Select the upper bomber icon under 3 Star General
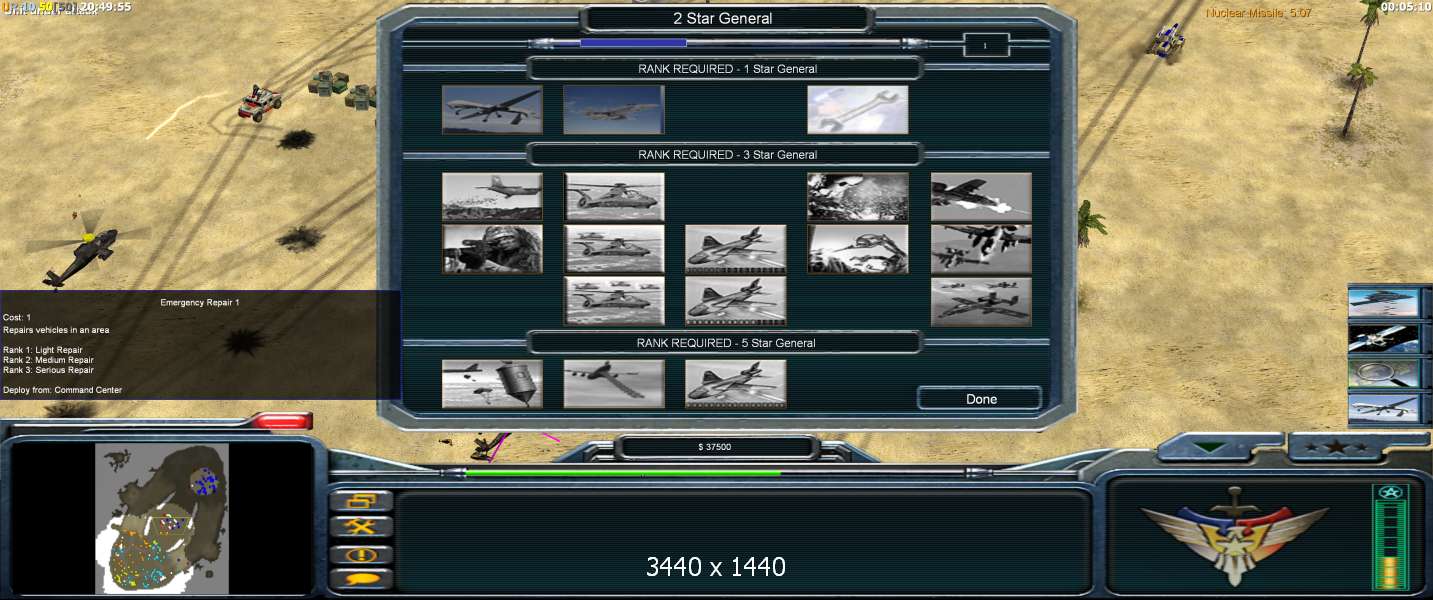Screen dimensions: 1433x600 tap(736, 248)
